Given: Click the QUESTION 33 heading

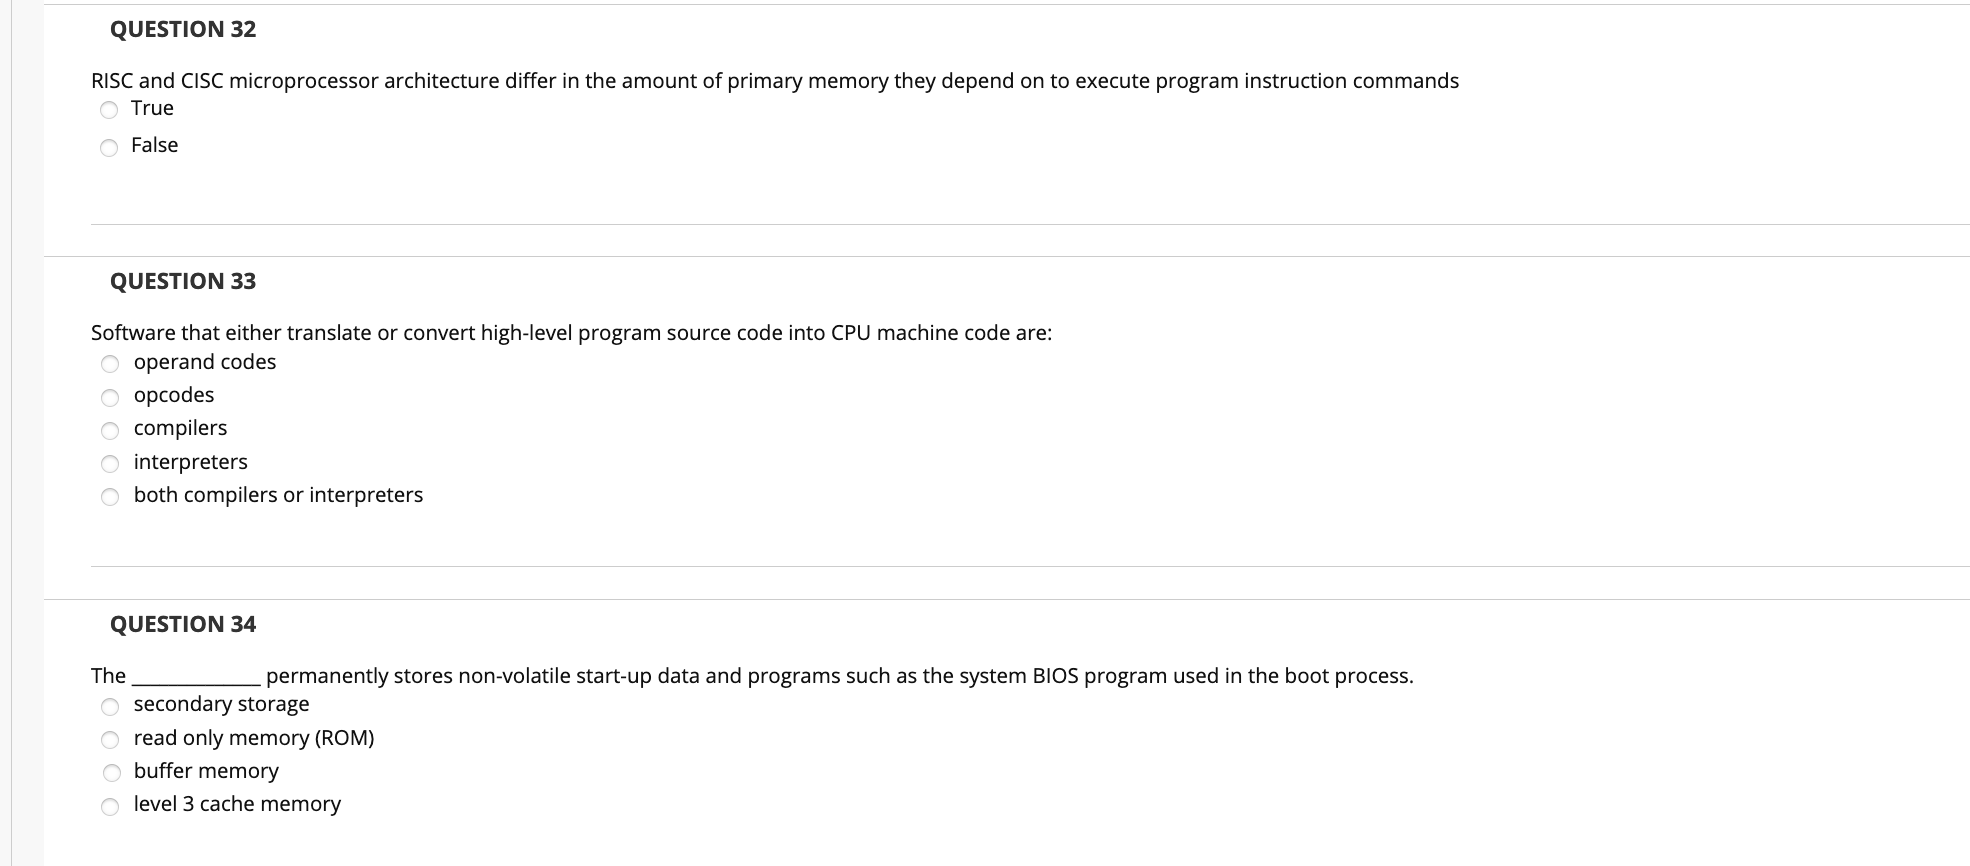Looking at the screenshot, I should [x=181, y=282].
